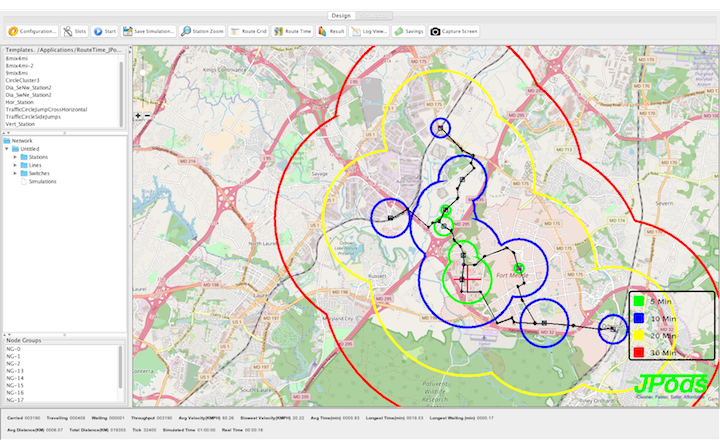This screenshot has width=720, height=440.
Task: Click the Slots toolbar button
Action: click(x=75, y=31)
